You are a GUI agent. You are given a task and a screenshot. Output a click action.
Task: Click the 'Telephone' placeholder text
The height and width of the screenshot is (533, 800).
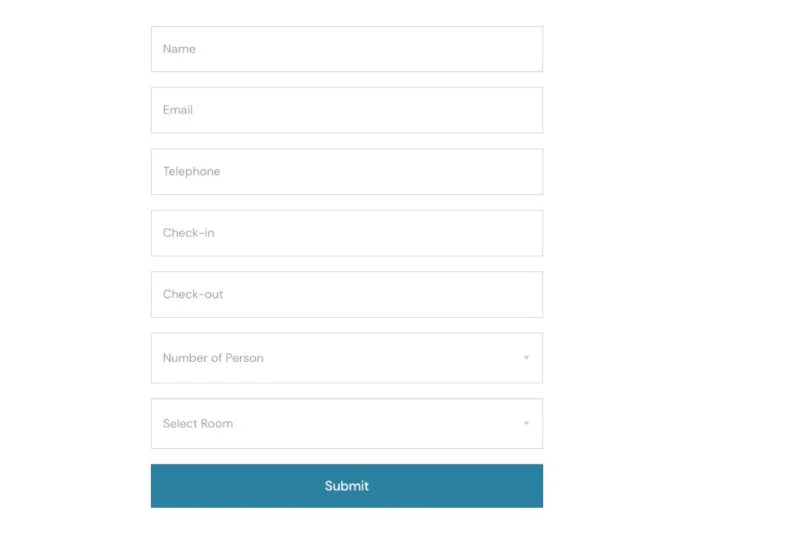[191, 171]
